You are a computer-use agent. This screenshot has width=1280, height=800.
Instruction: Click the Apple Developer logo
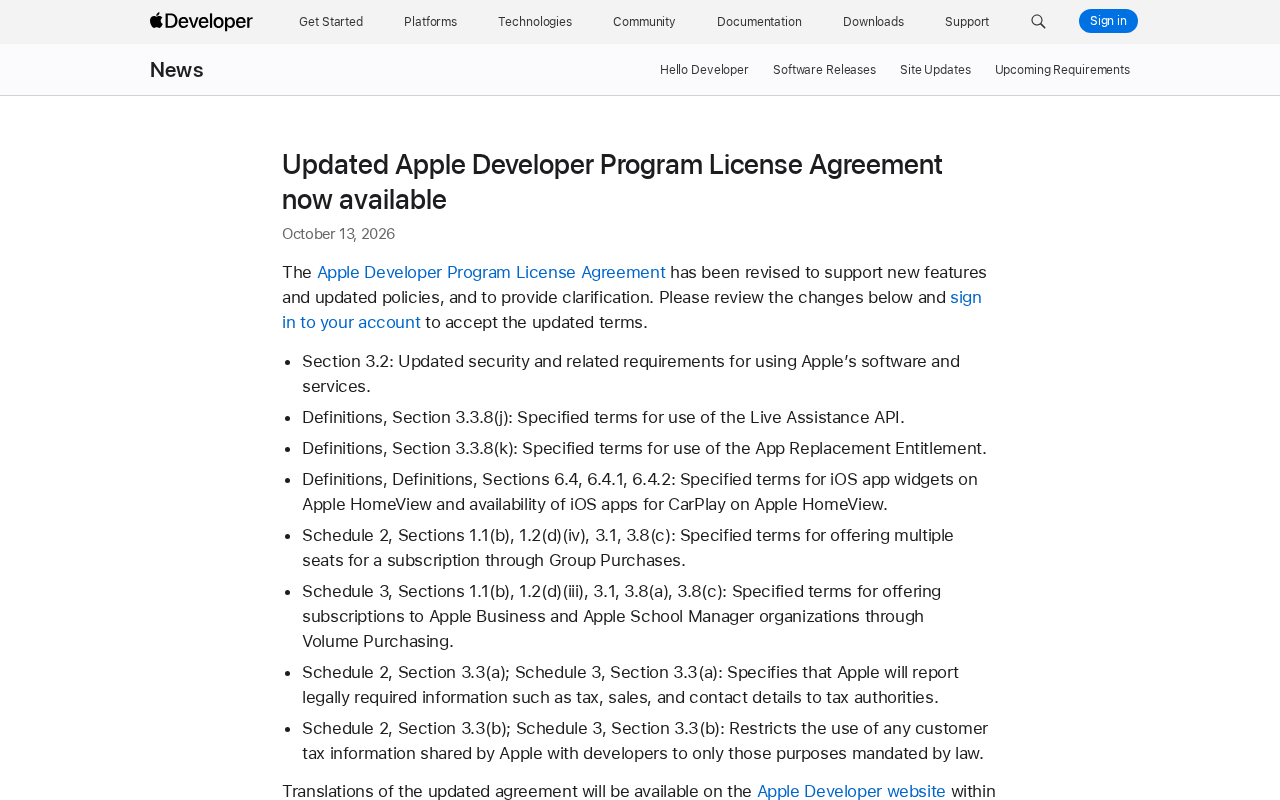(201, 21)
